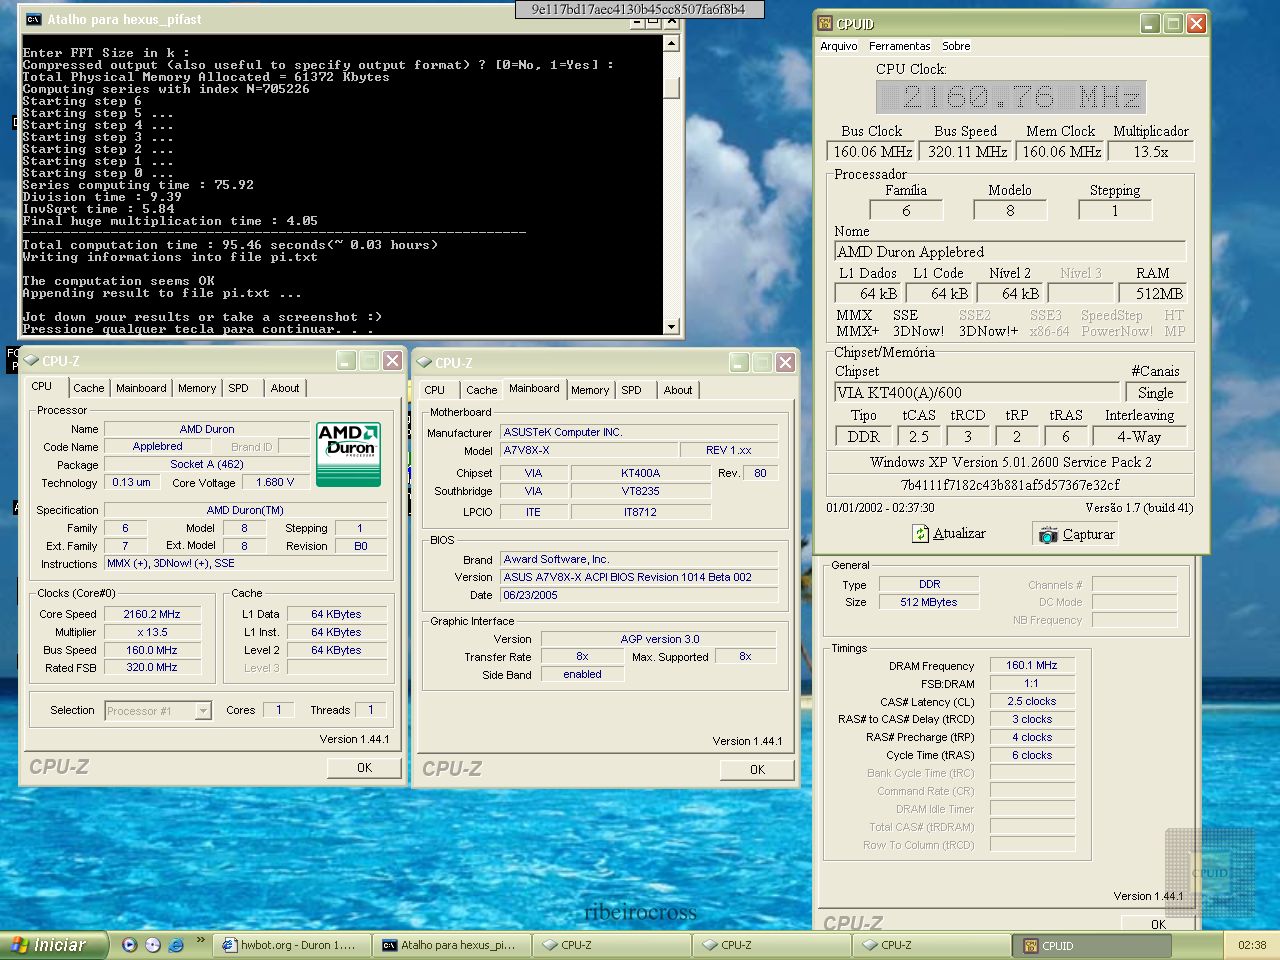Click the Core Speed 2160.2 MHz field

coord(152,614)
